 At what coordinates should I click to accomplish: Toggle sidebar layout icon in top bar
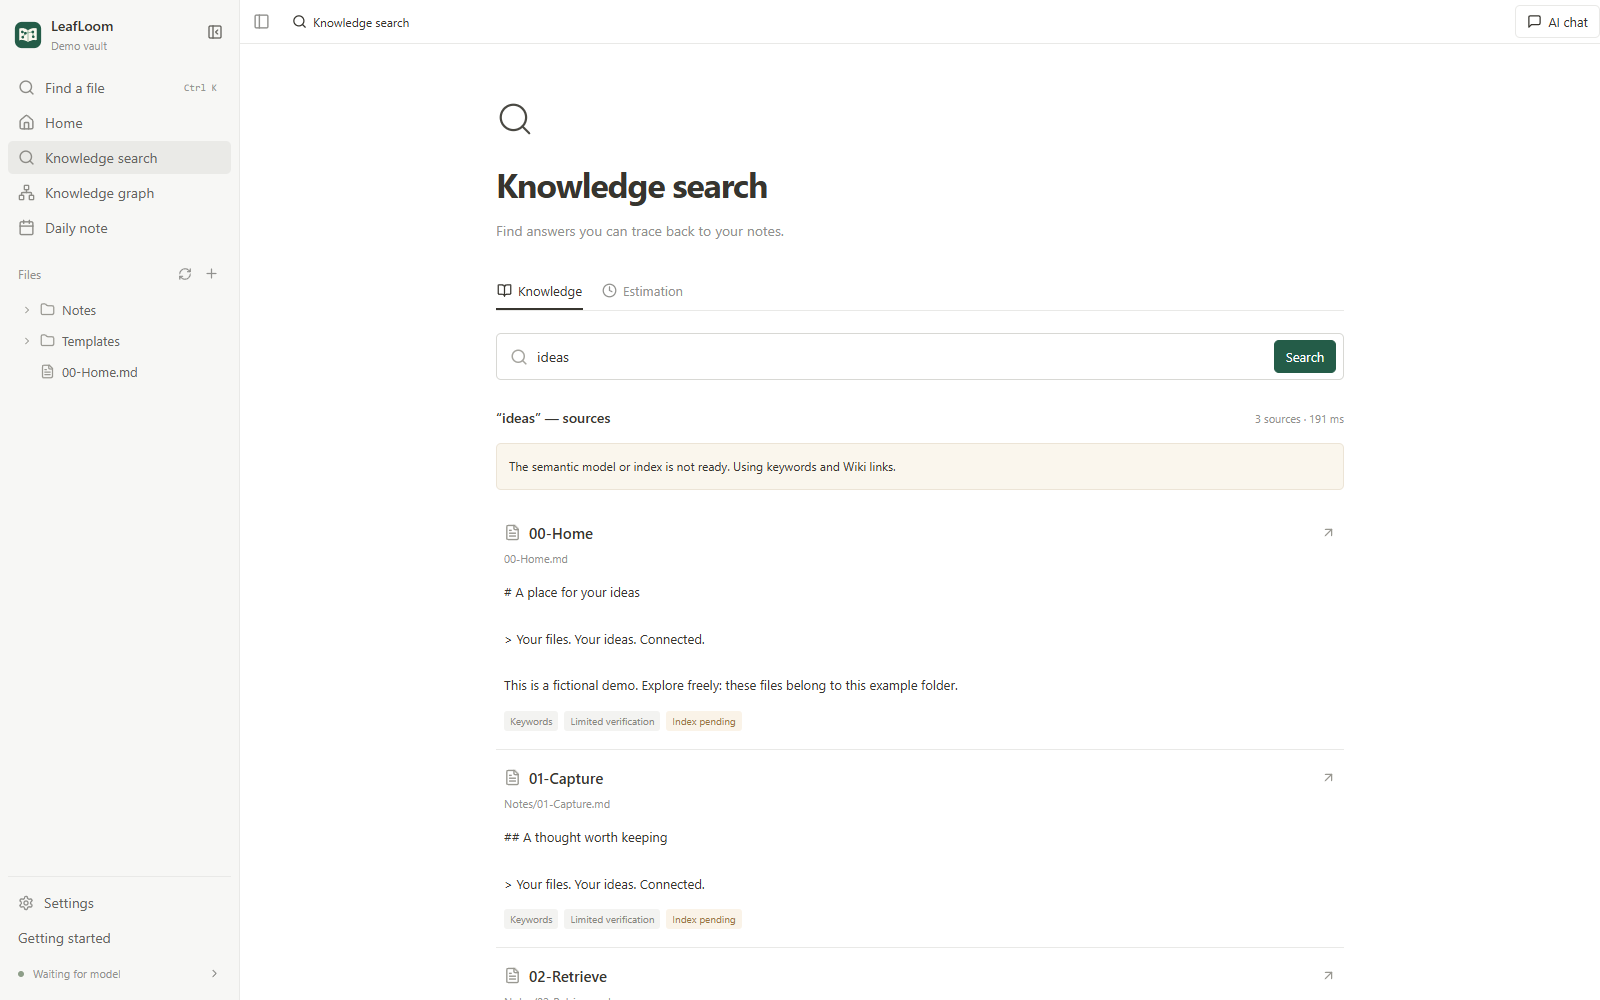262,22
